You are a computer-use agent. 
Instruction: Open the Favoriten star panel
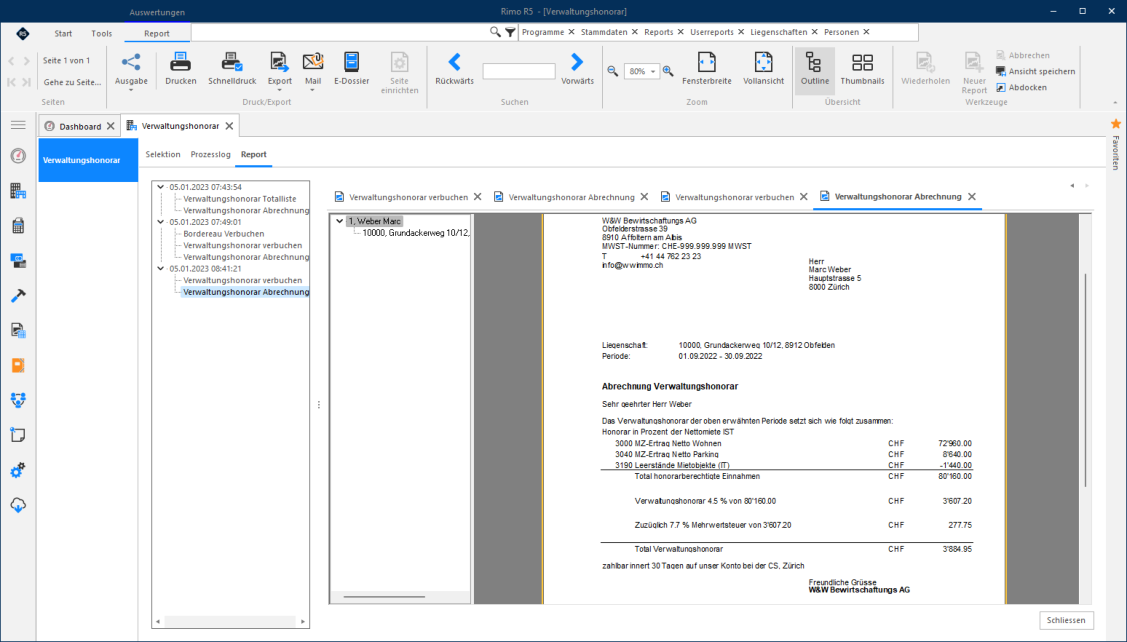(x=1116, y=124)
